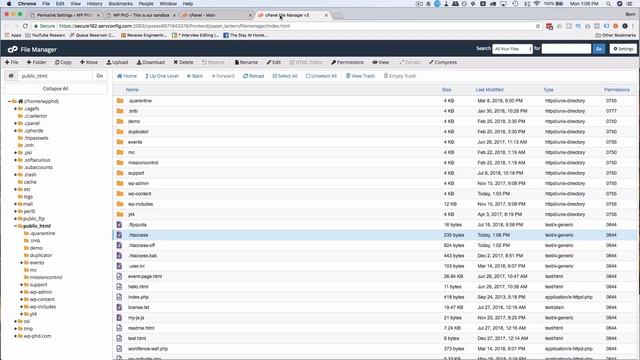Screen dimensions: 640x360
Task: Open the Permissions dialog
Action: (347, 62)
